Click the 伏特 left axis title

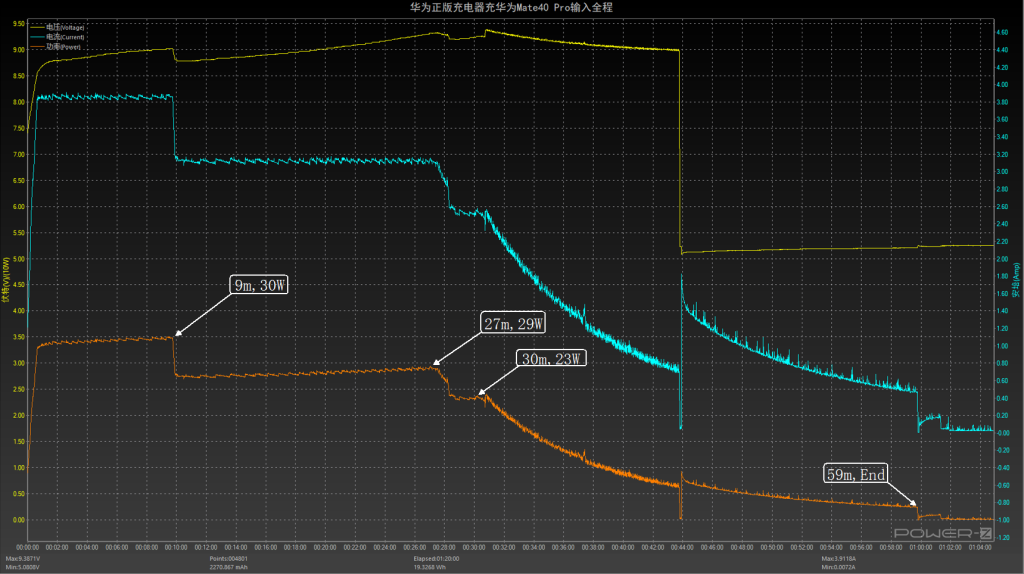pos(6,279)
